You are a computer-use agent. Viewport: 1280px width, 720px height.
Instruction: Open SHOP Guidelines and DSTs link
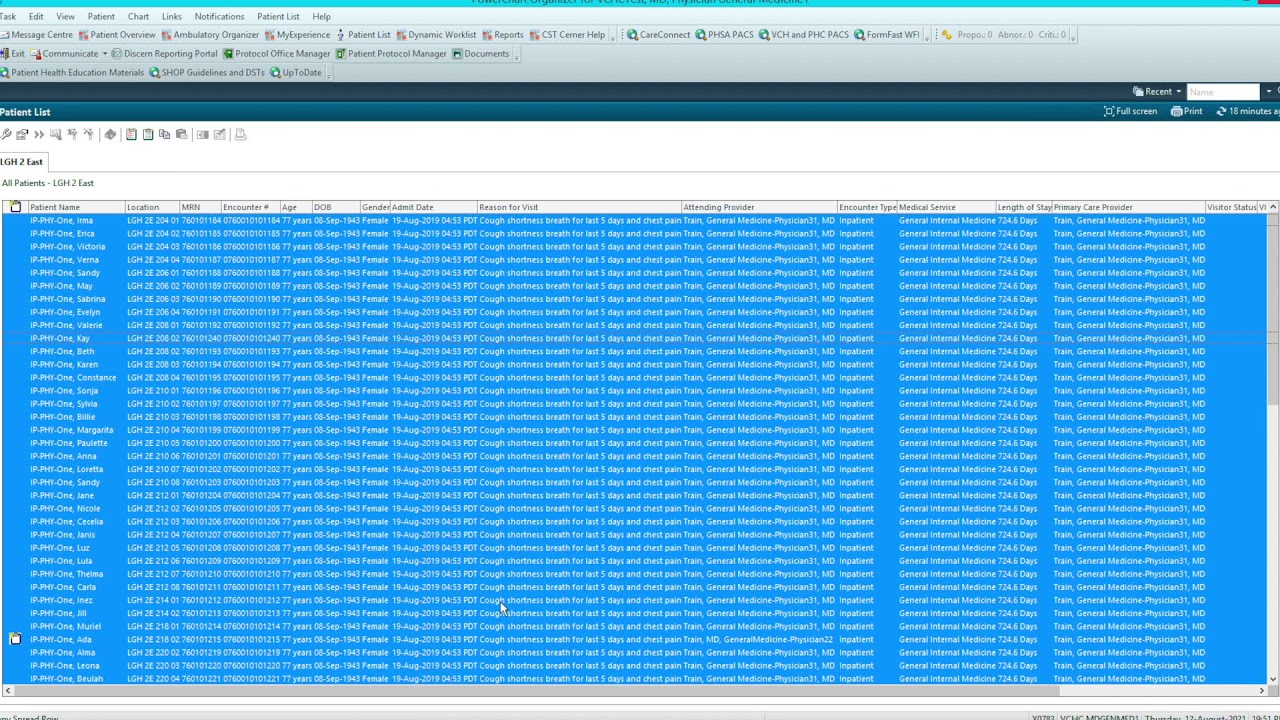(206, 73)
